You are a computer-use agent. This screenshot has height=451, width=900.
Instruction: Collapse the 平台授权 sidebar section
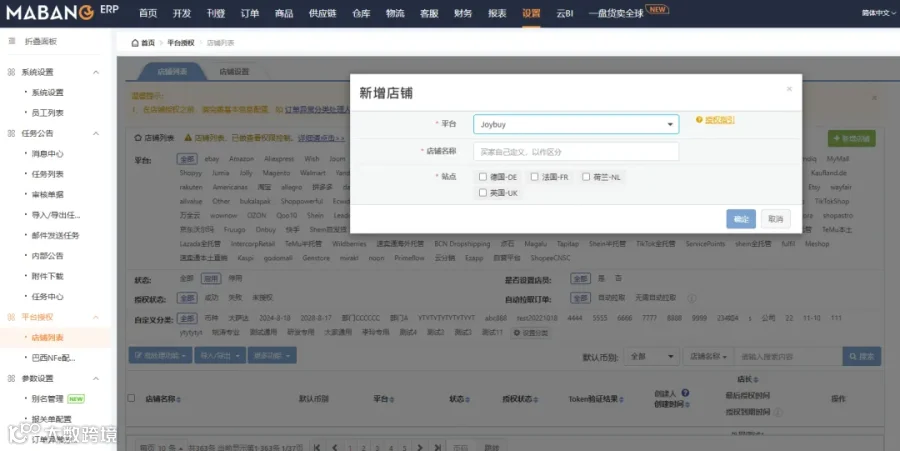[x=96, y=317]
